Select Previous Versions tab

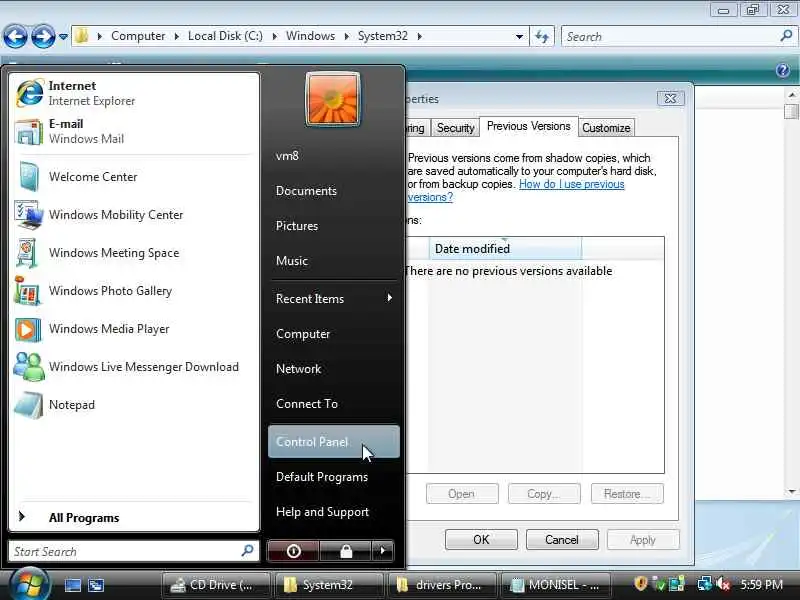(x=529, y=126)
